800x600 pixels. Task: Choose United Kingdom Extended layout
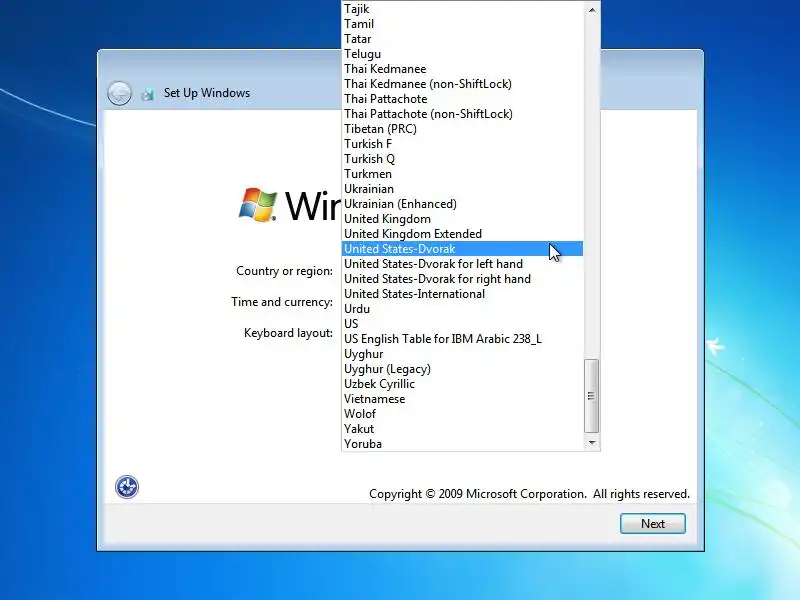coord(462,234)
